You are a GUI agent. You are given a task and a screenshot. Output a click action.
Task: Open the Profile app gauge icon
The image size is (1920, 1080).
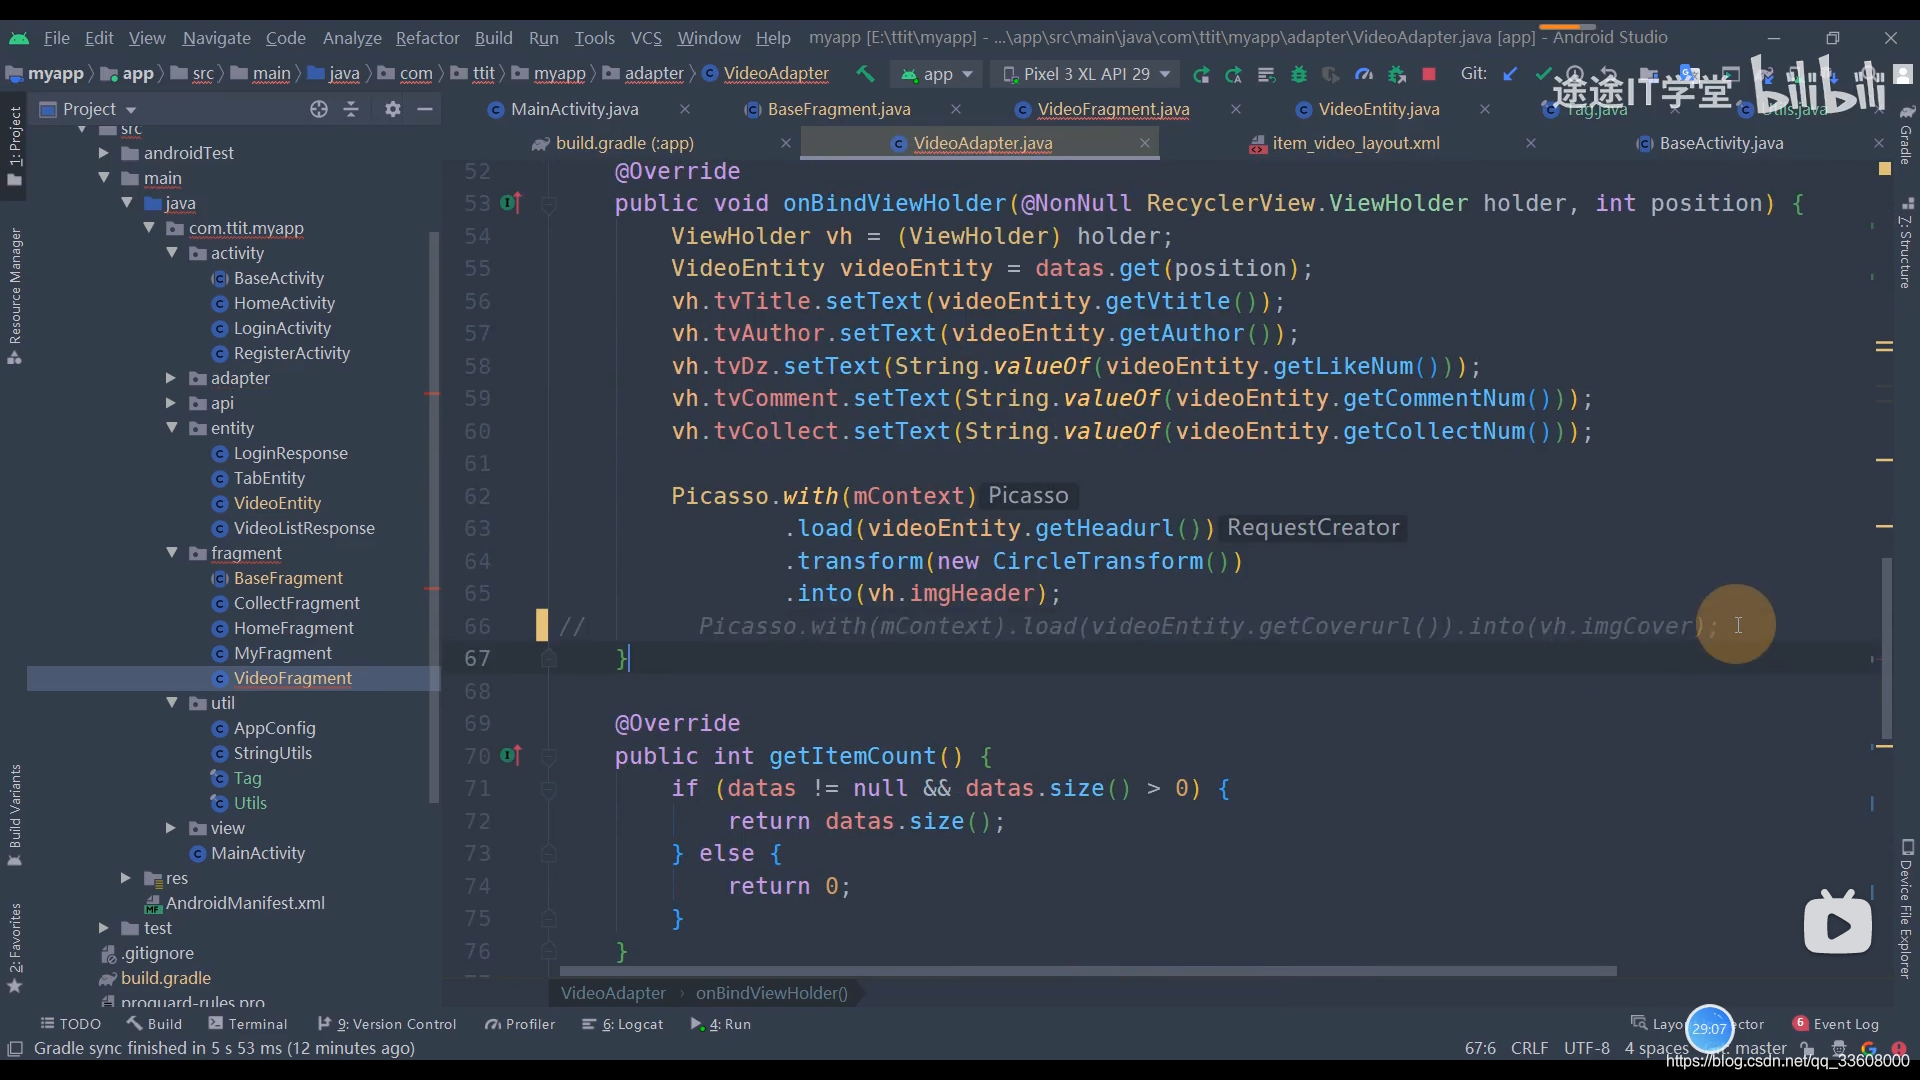(x=1364, y=74)
